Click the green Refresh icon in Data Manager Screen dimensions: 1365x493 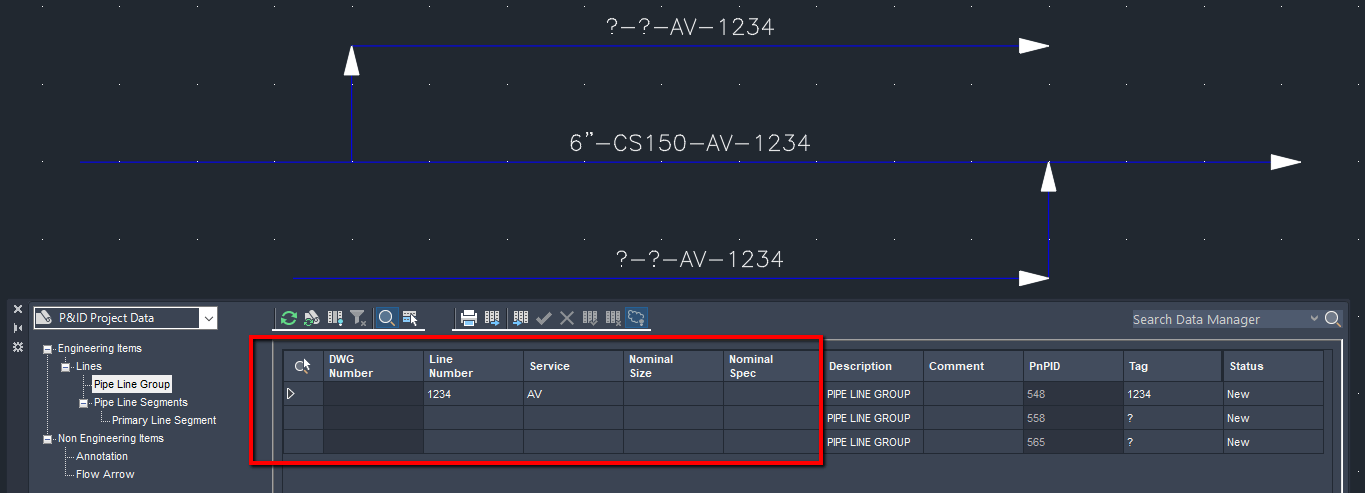[x=289, y=318]
